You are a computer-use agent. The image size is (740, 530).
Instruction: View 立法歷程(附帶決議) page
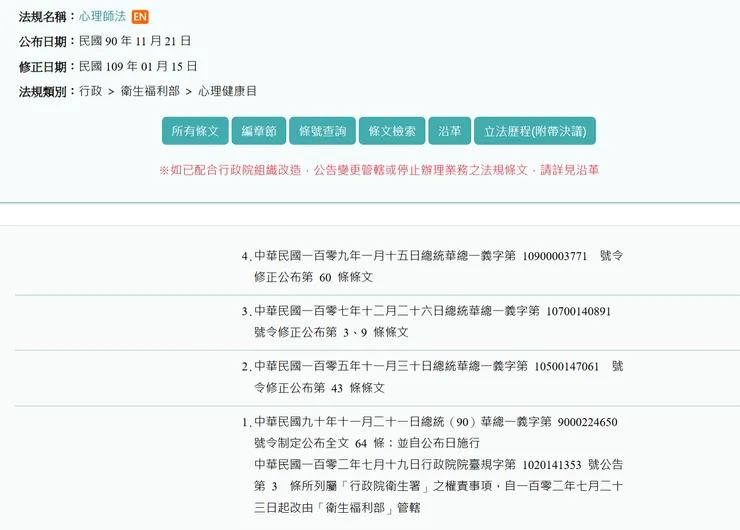(534, 131)
